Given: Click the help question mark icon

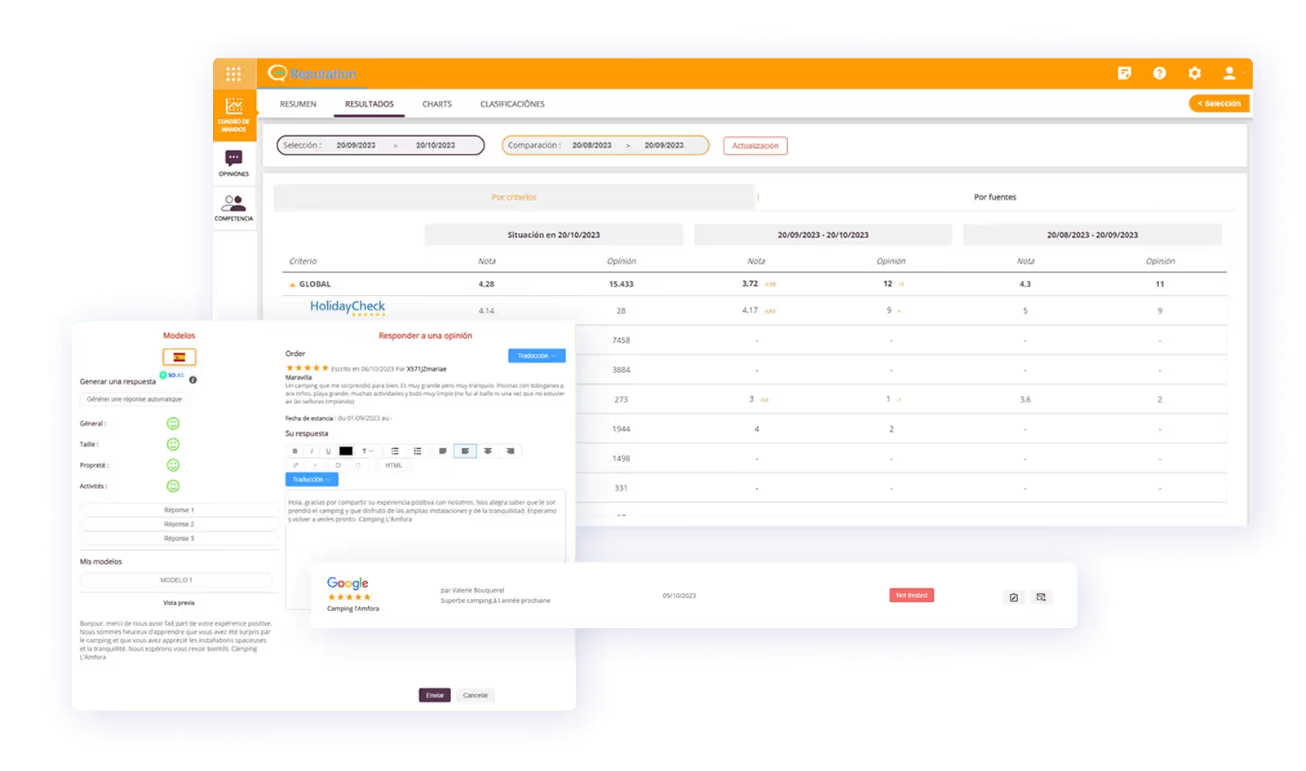Looking at the screenshot, I should pos(1159,73).
